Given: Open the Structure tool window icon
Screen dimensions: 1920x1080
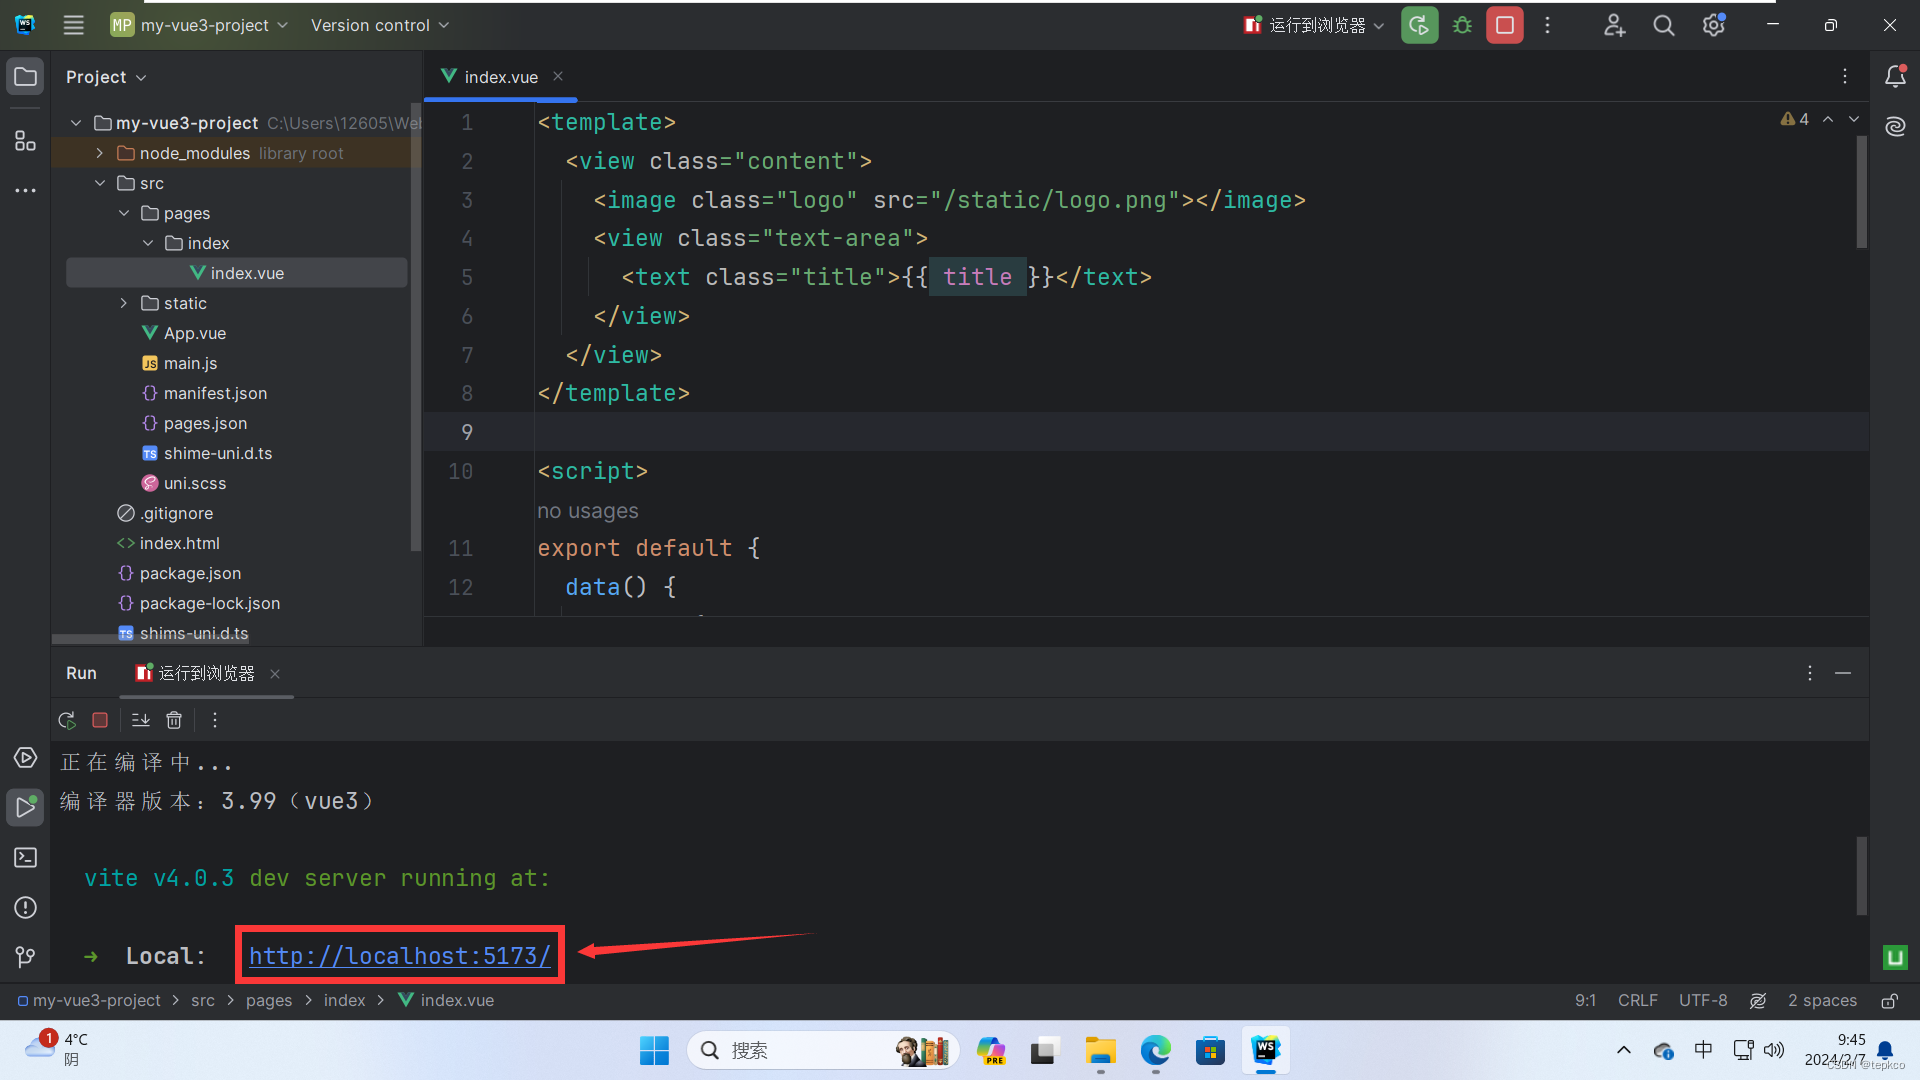Looking at the screenshot, I should [x=25, y=141].
